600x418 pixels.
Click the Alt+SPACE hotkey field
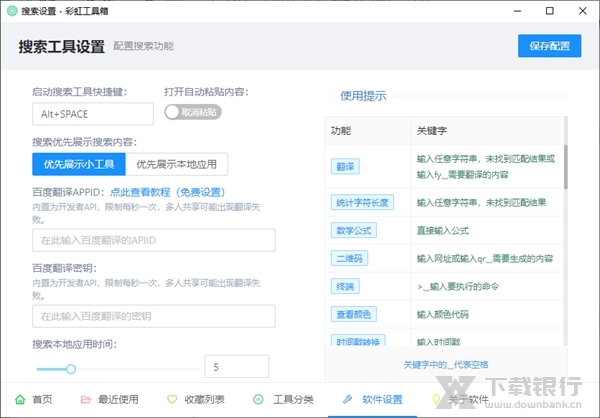[93, 114]
